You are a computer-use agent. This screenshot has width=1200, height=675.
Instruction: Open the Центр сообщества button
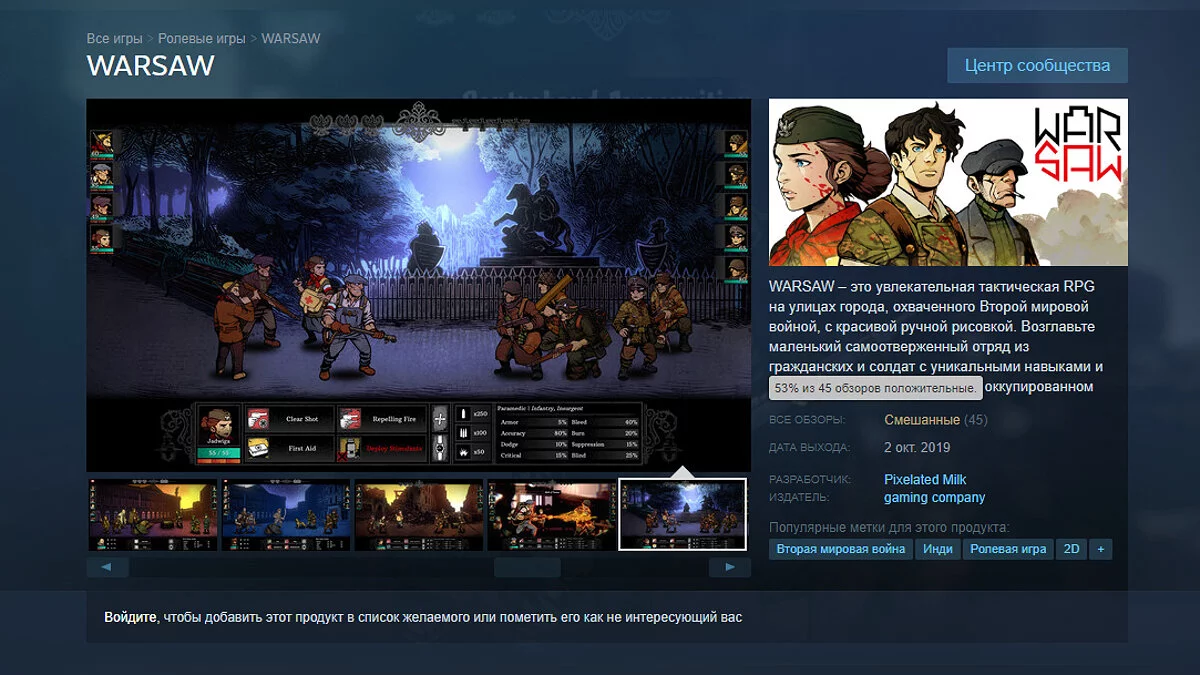pyautogui.click(x=1037, y=65)
